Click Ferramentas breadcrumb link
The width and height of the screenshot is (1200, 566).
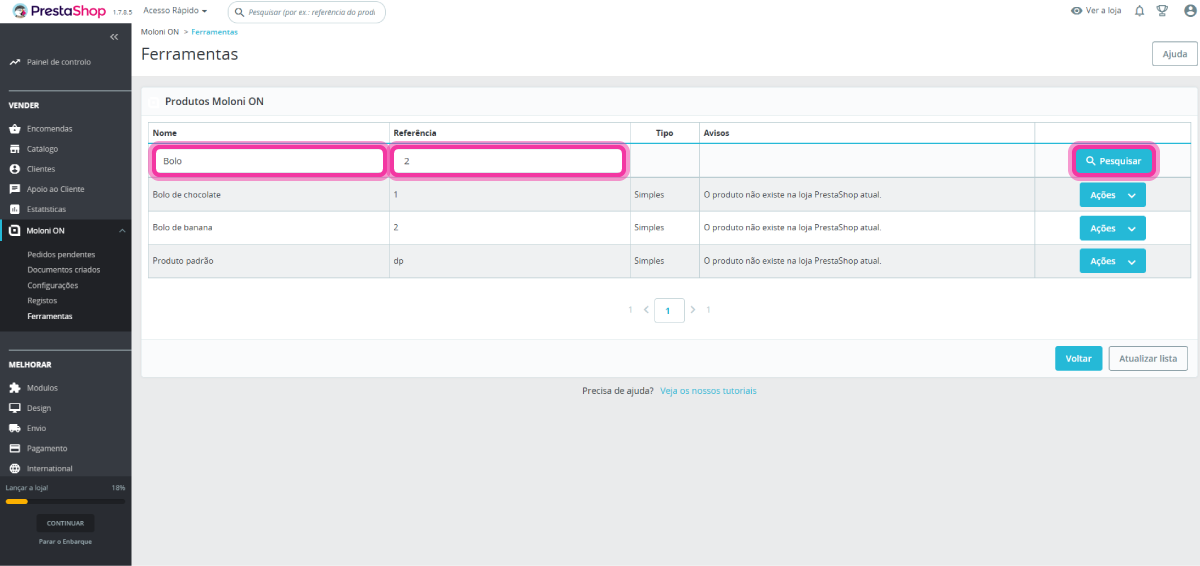[x=214, y=32]
